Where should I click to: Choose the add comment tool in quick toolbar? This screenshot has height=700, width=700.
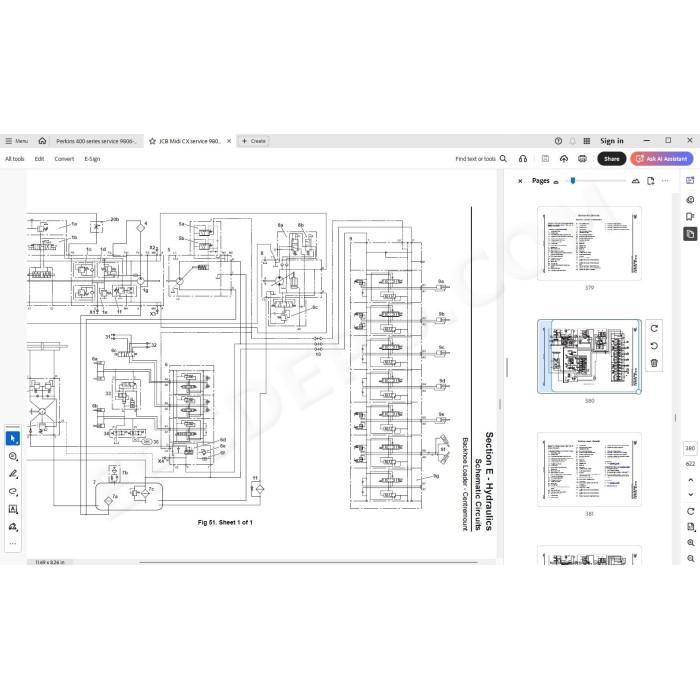pyautogui.click(x=13, y=457)
